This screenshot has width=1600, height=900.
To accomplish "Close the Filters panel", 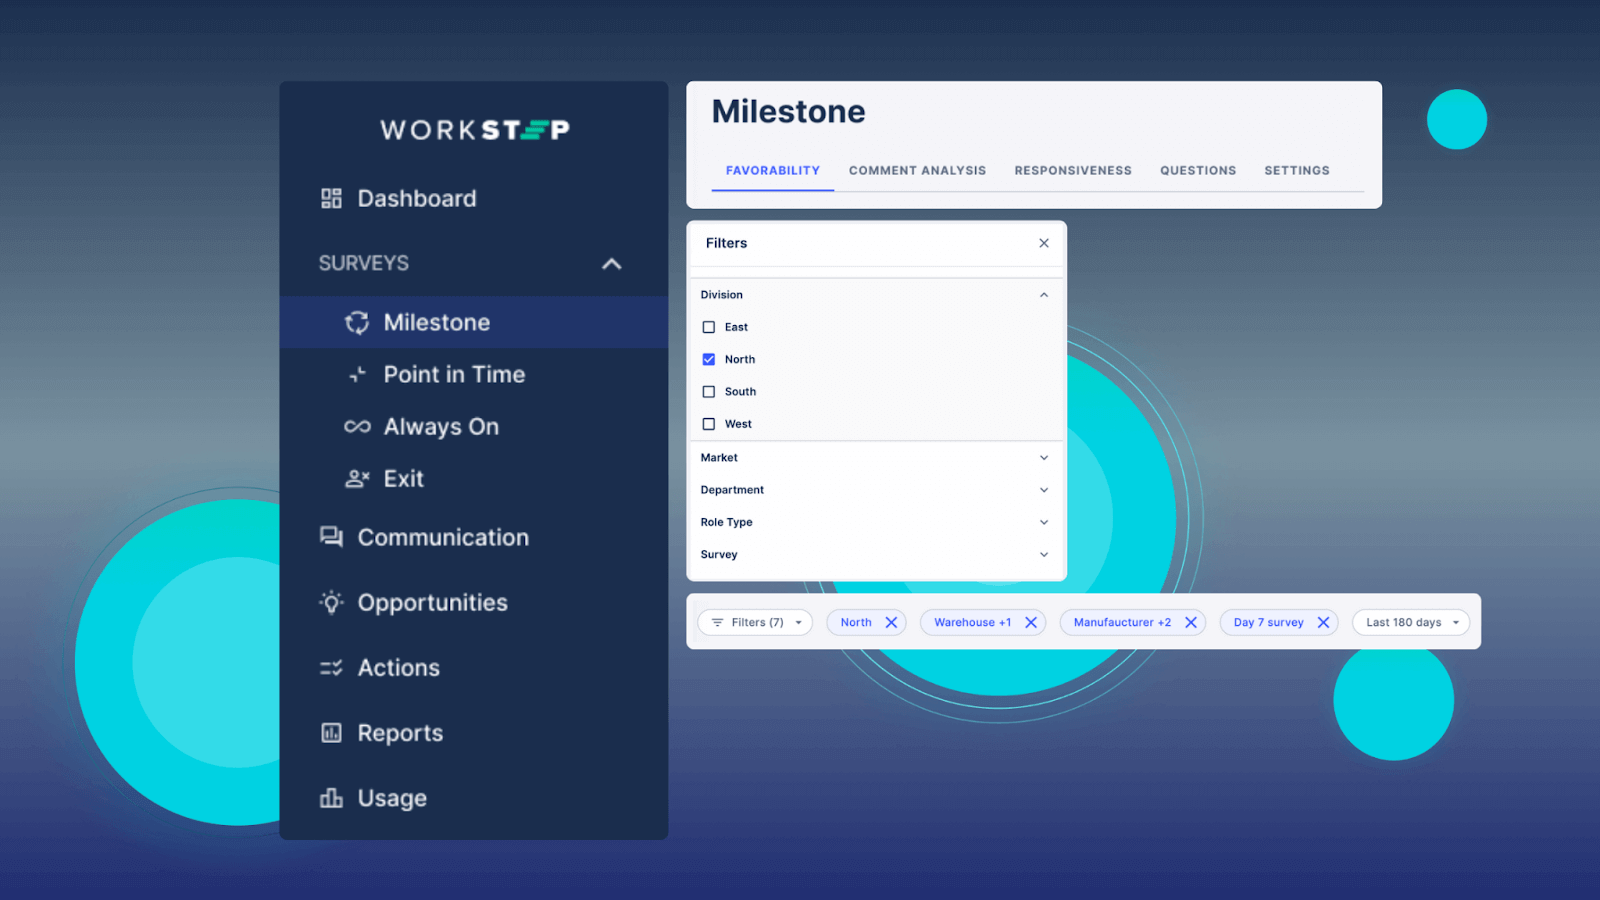I will (1043, 243).
